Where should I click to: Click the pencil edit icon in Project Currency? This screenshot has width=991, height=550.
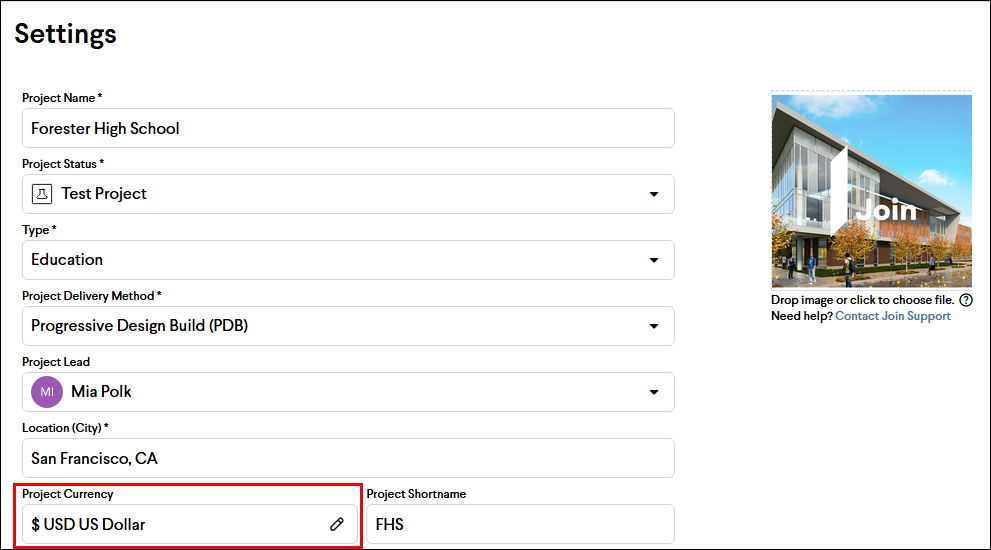tap(337, 524)
